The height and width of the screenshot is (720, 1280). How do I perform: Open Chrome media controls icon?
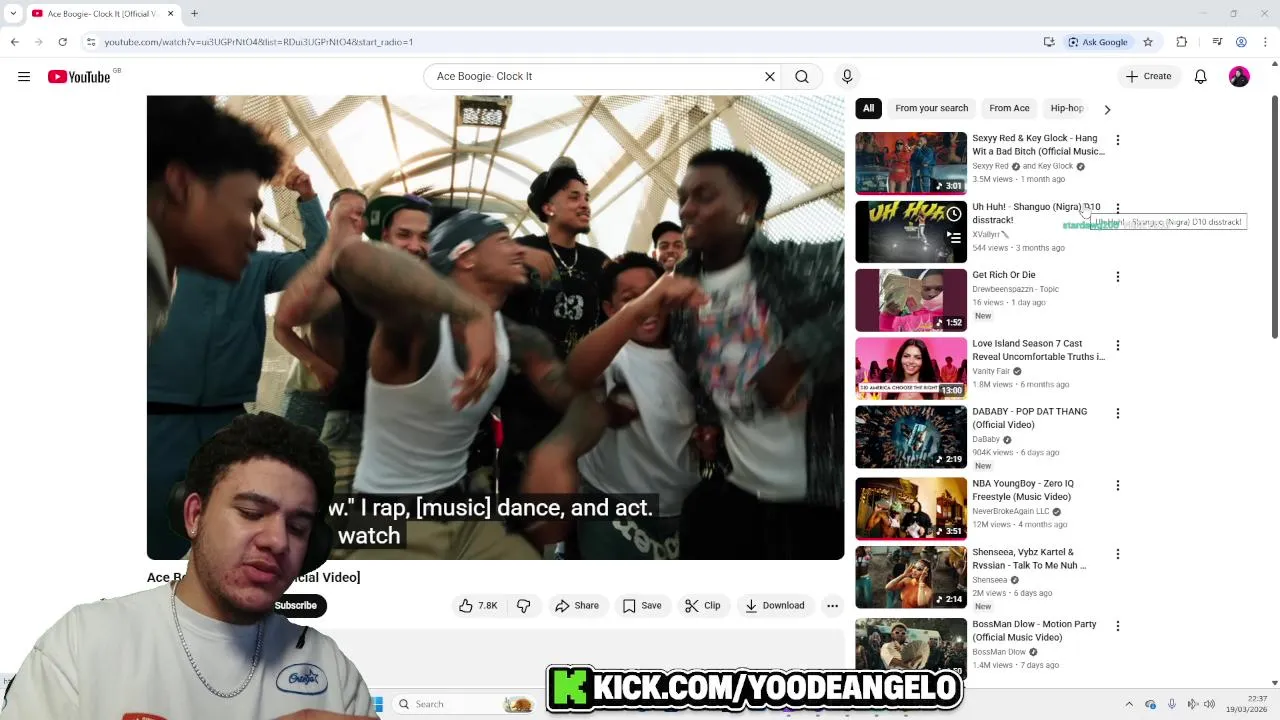1217,42
